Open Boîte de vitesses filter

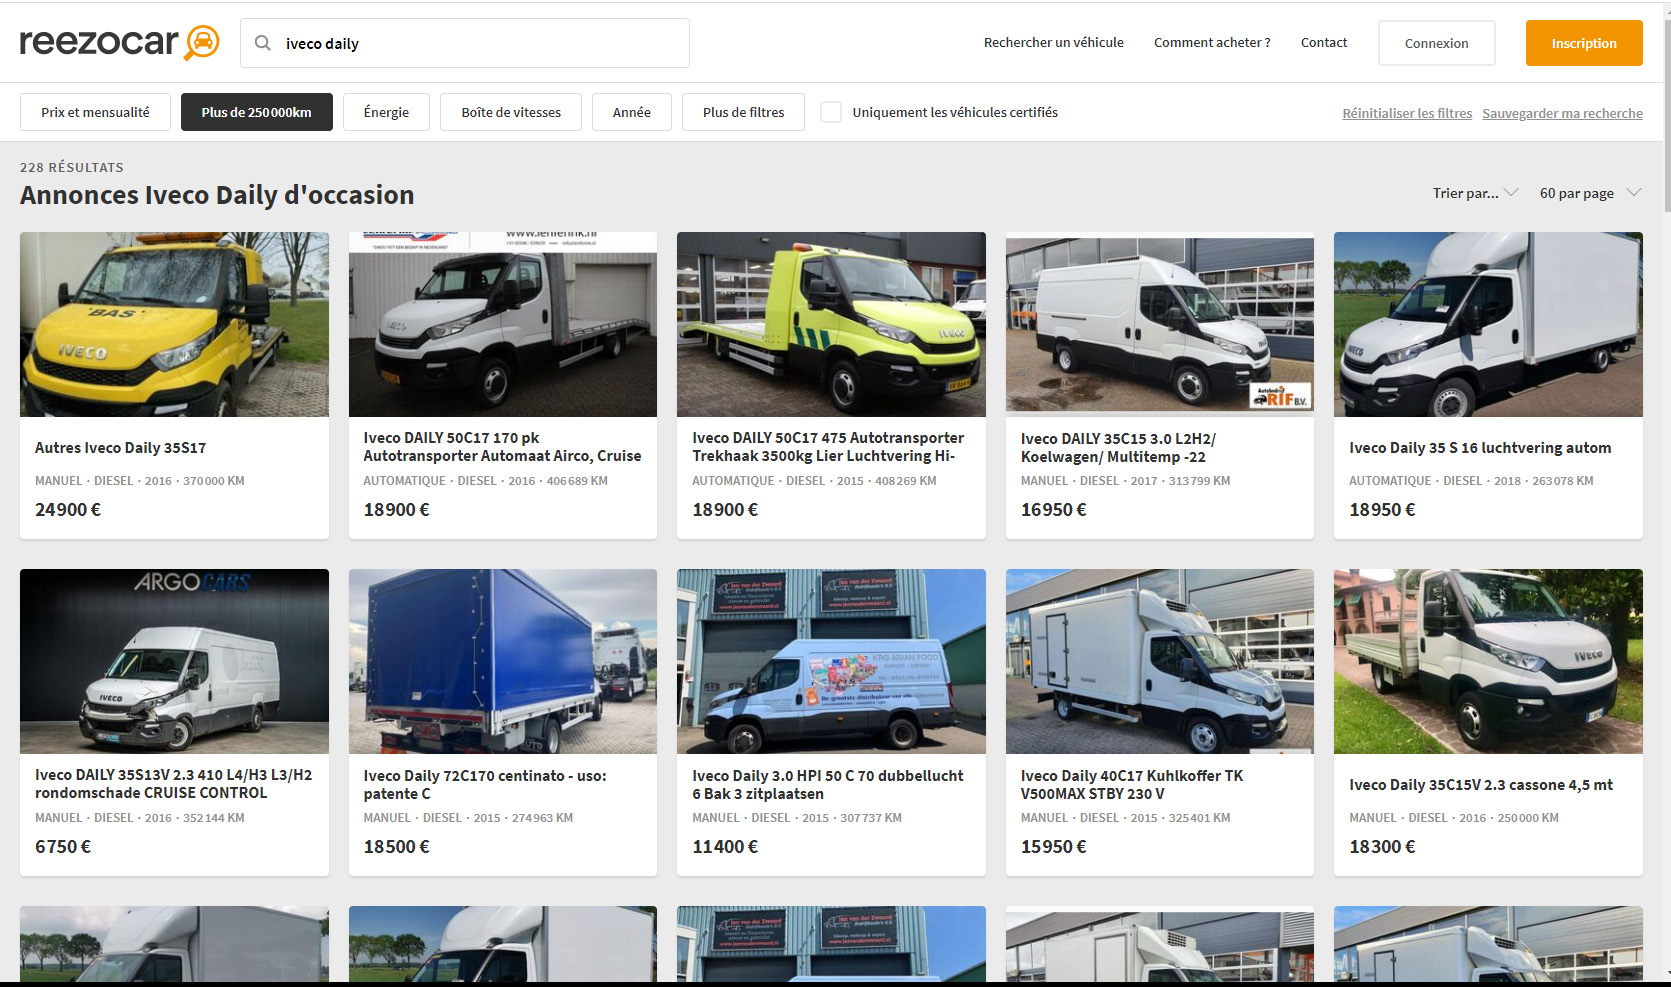[x=511, y=112]
